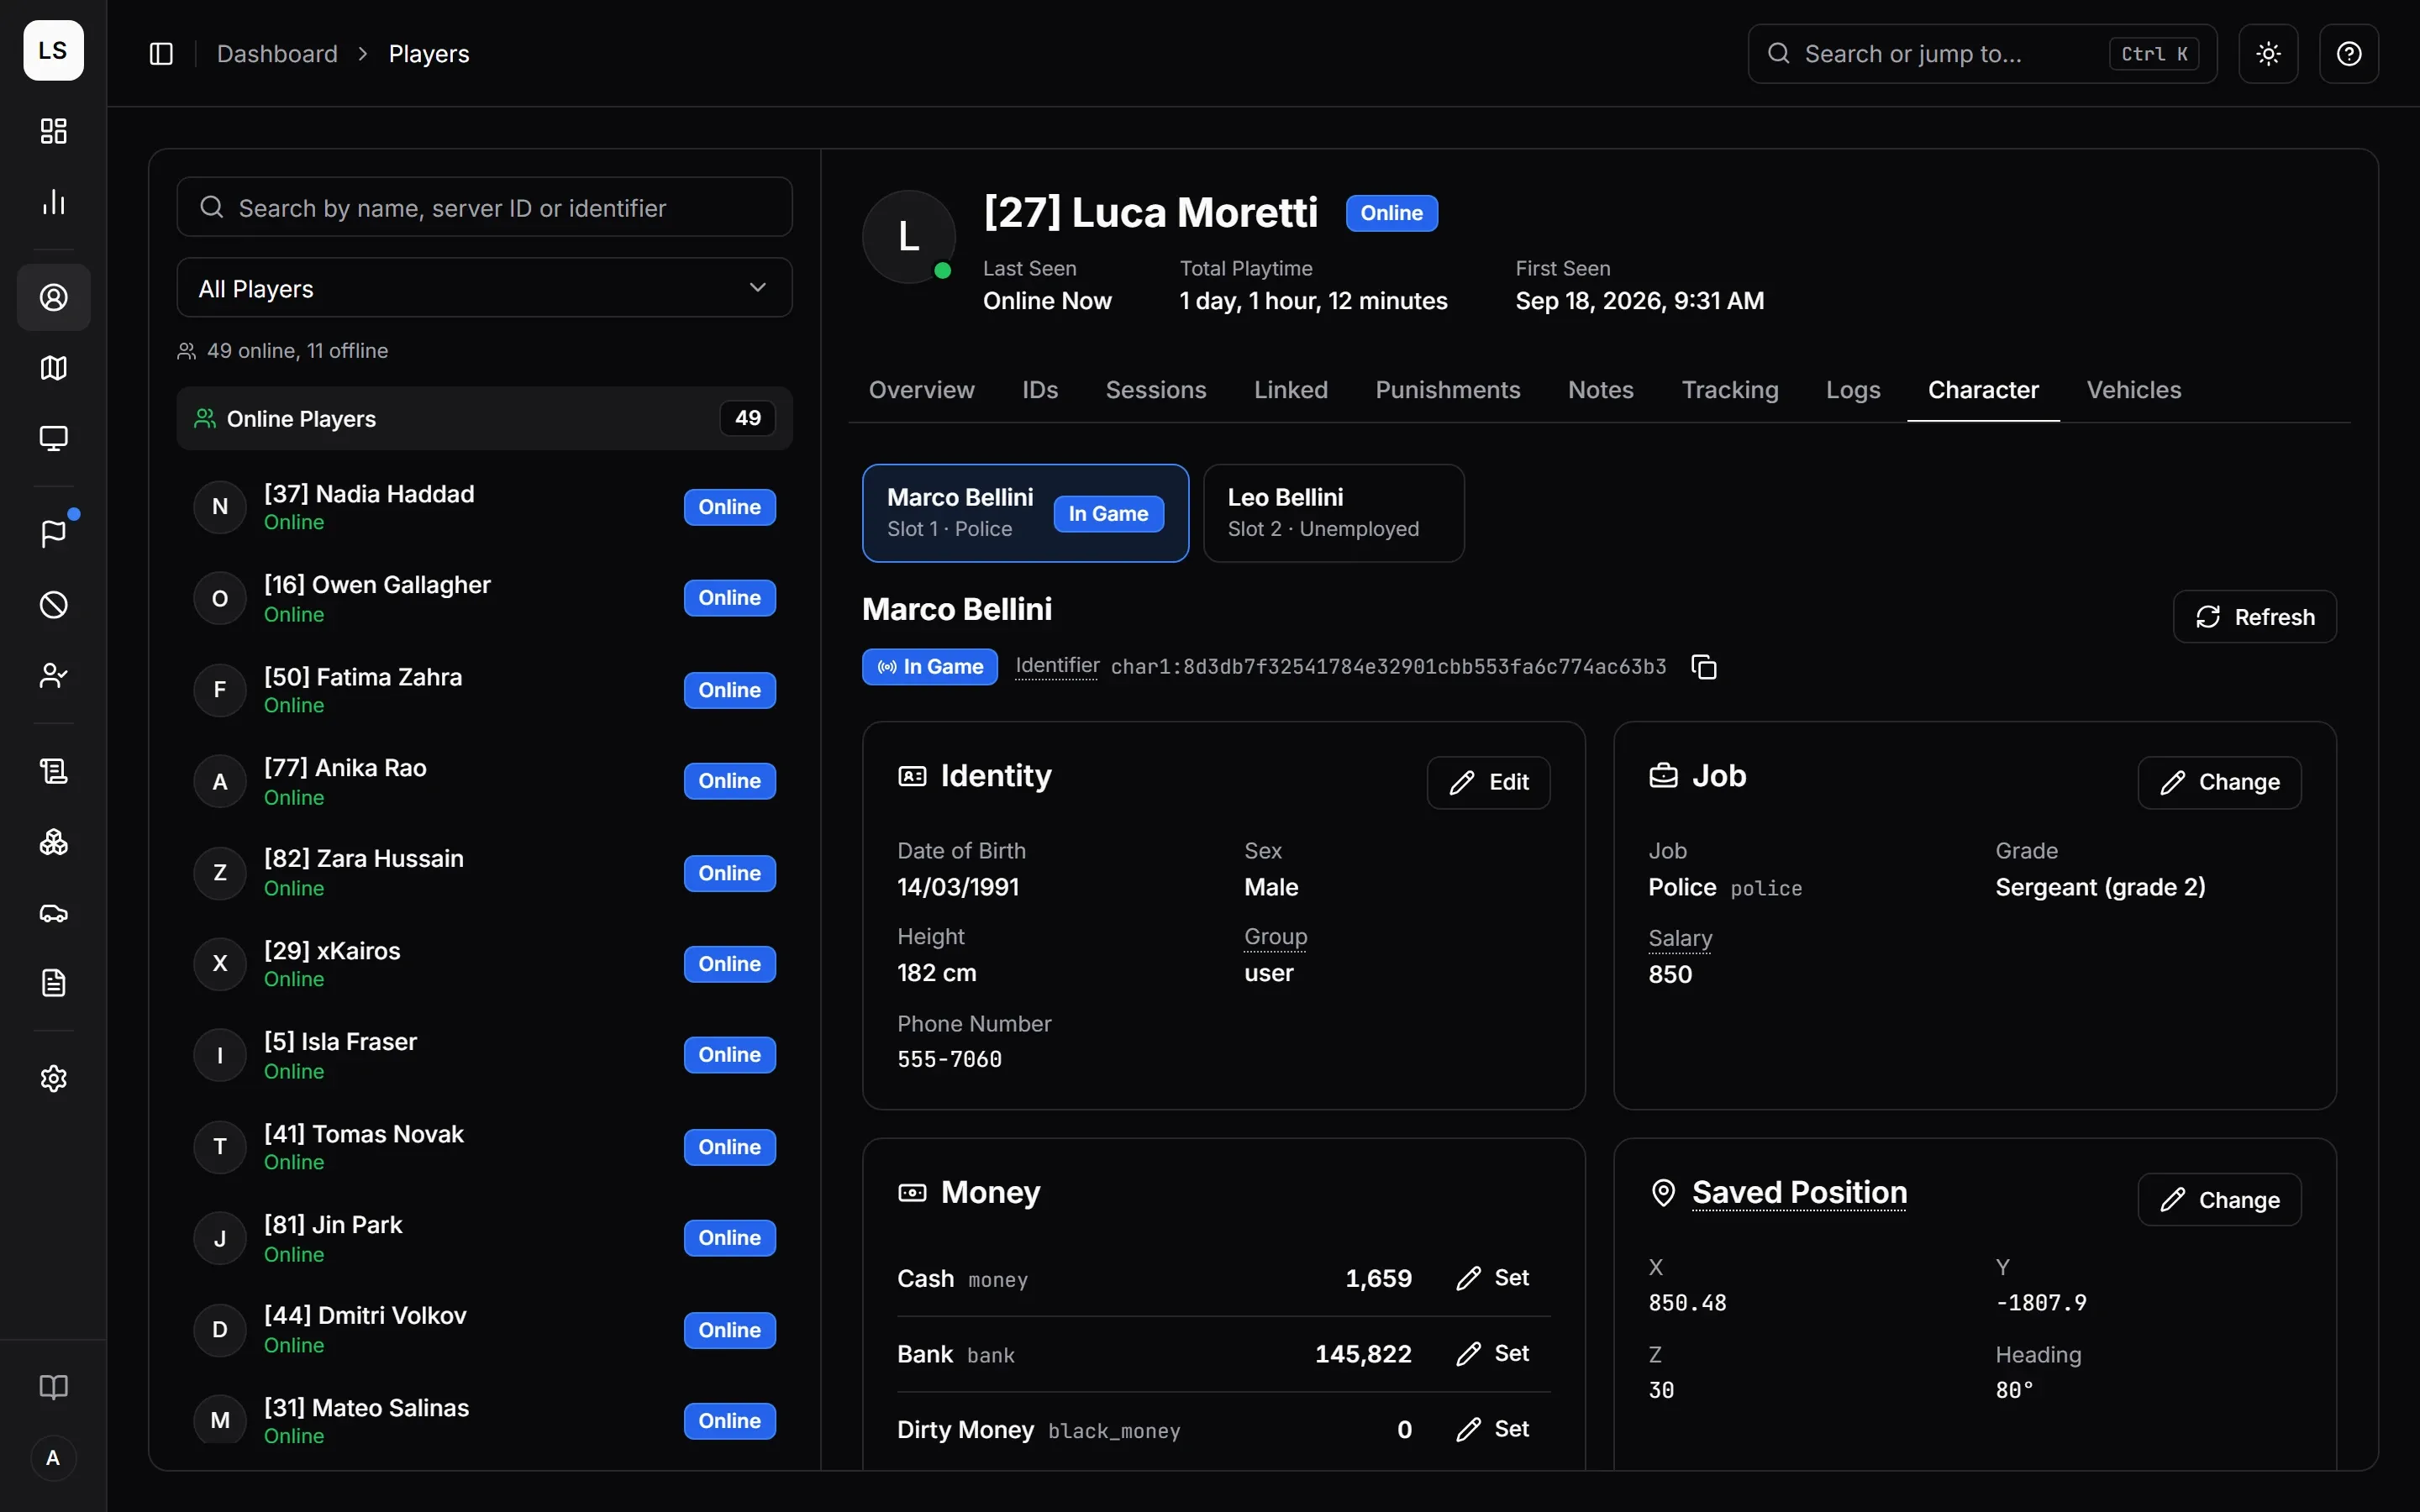Change the Saved Position
Image resolution: width=2420 pixels, height=1512 pixels.
pos(2219,1200)
